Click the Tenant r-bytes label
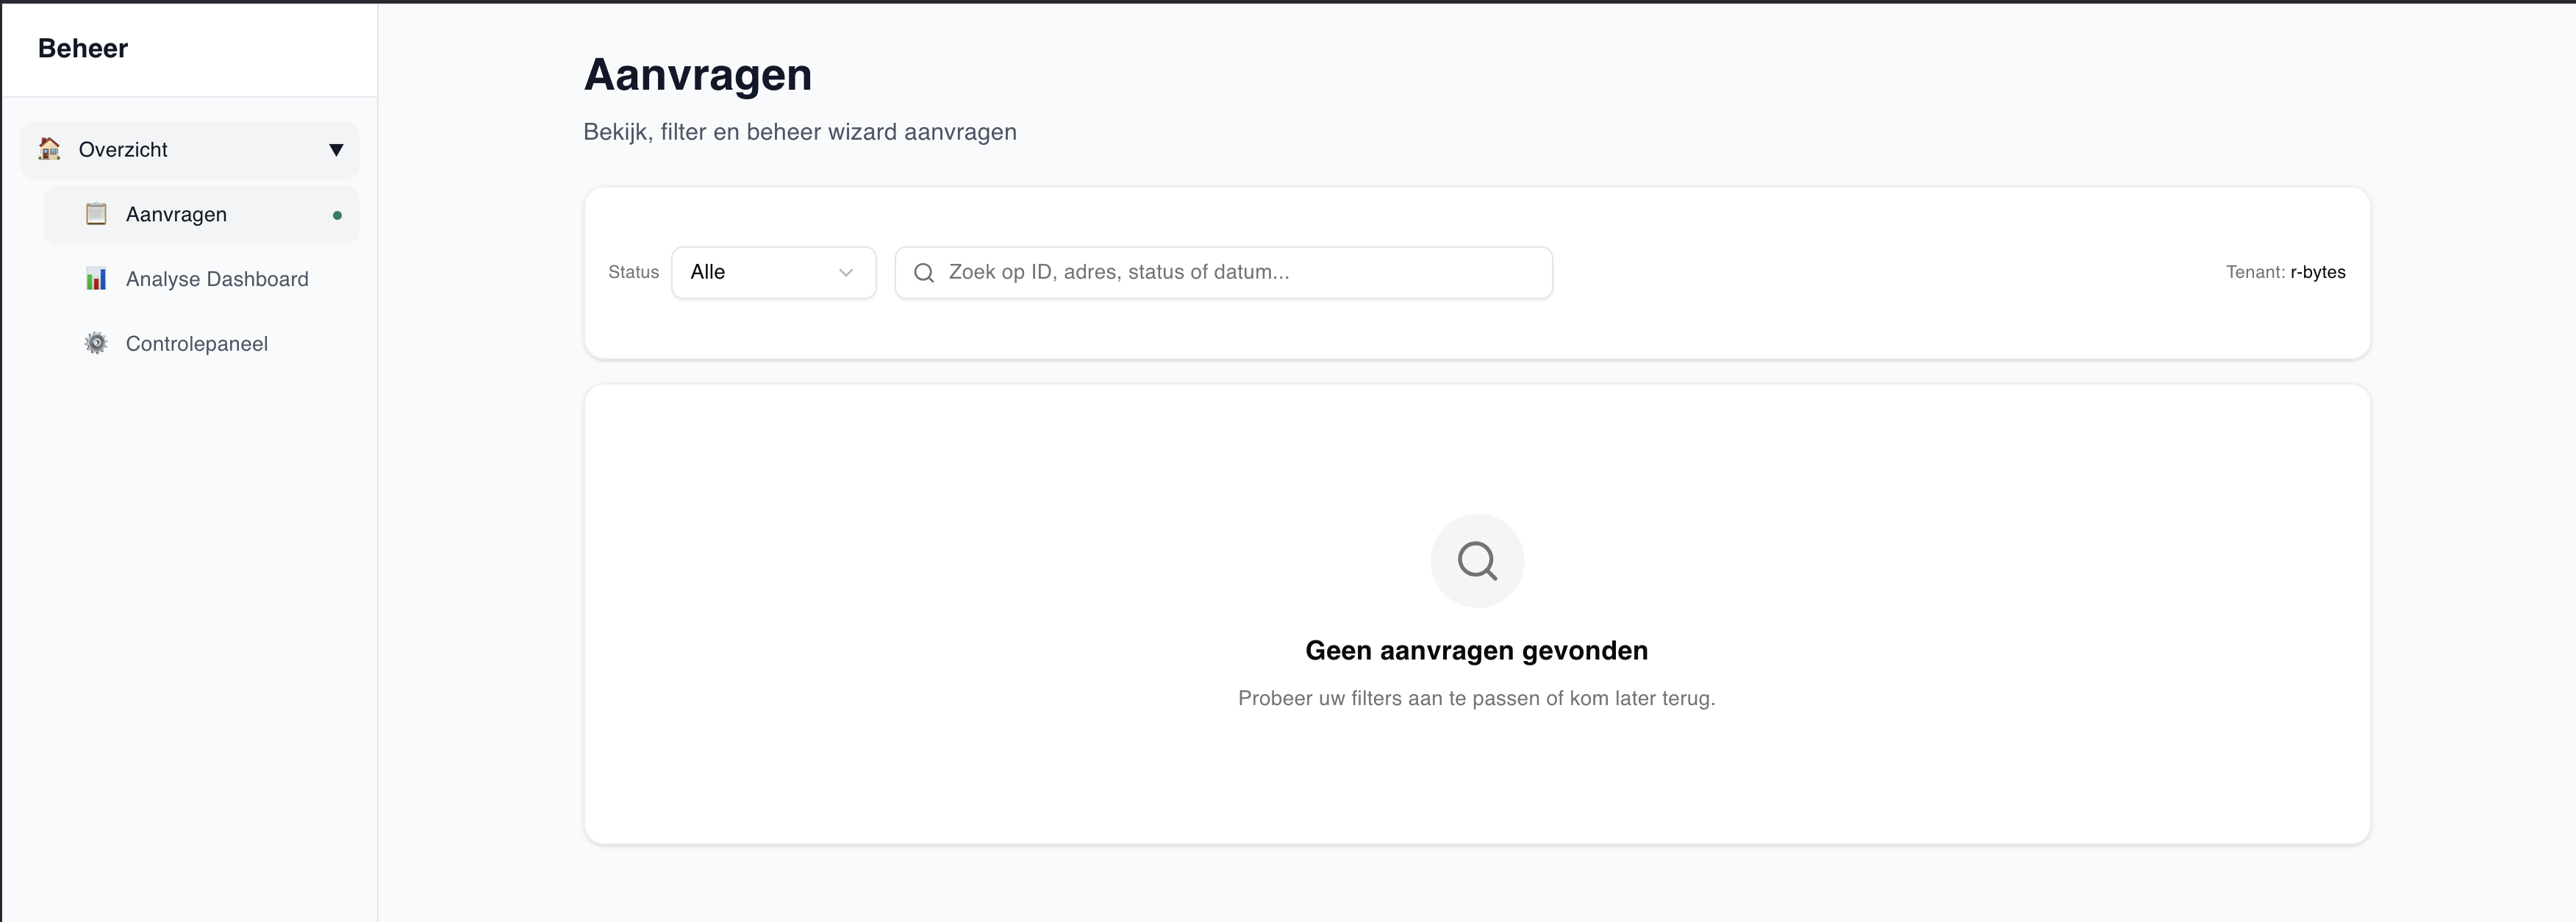Screen dimensions: 2576x922 [x=2286, y=272]
